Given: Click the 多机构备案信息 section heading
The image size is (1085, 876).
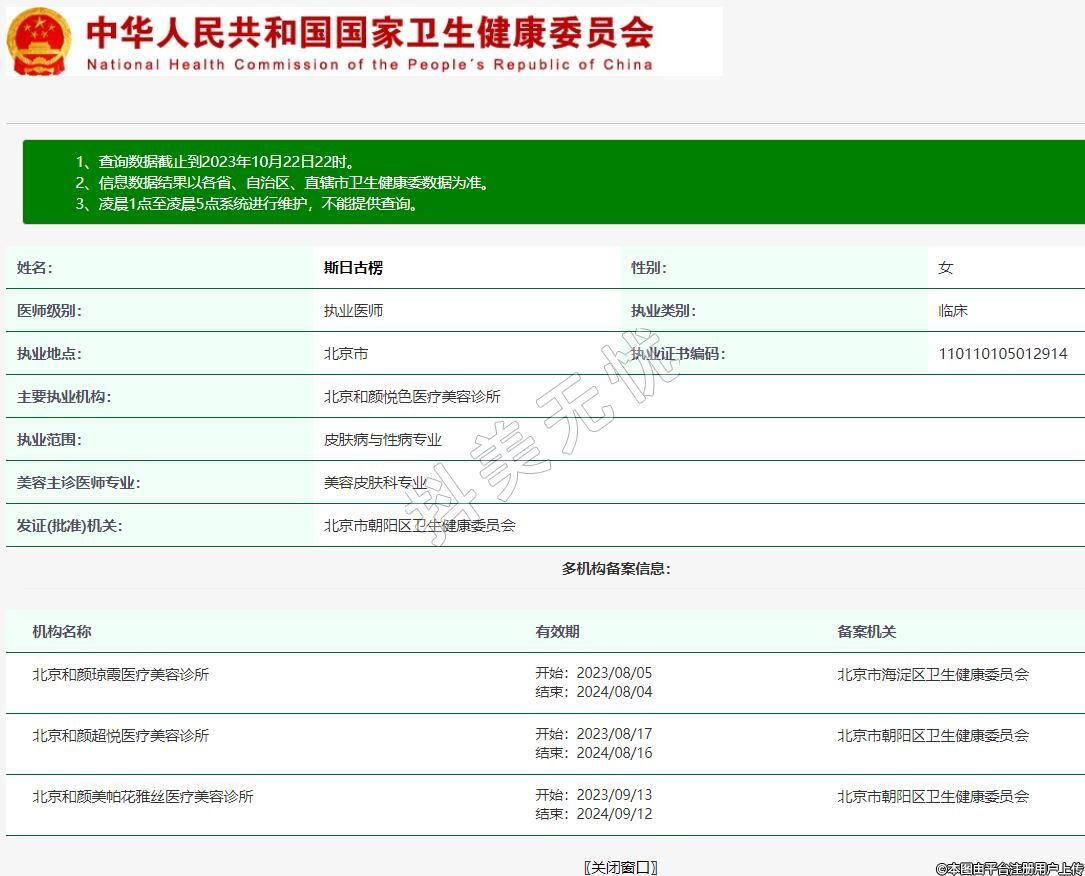Looking at the screenshot, I should (616, 569).
